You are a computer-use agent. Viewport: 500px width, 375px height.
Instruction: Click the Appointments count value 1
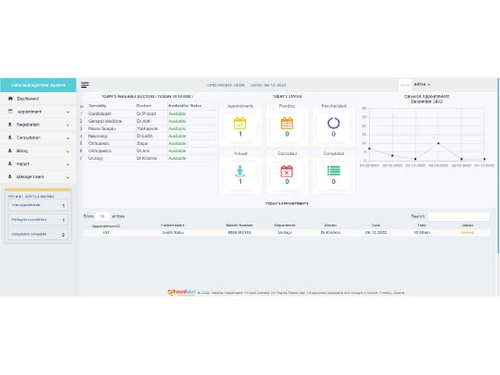point(240,134)
